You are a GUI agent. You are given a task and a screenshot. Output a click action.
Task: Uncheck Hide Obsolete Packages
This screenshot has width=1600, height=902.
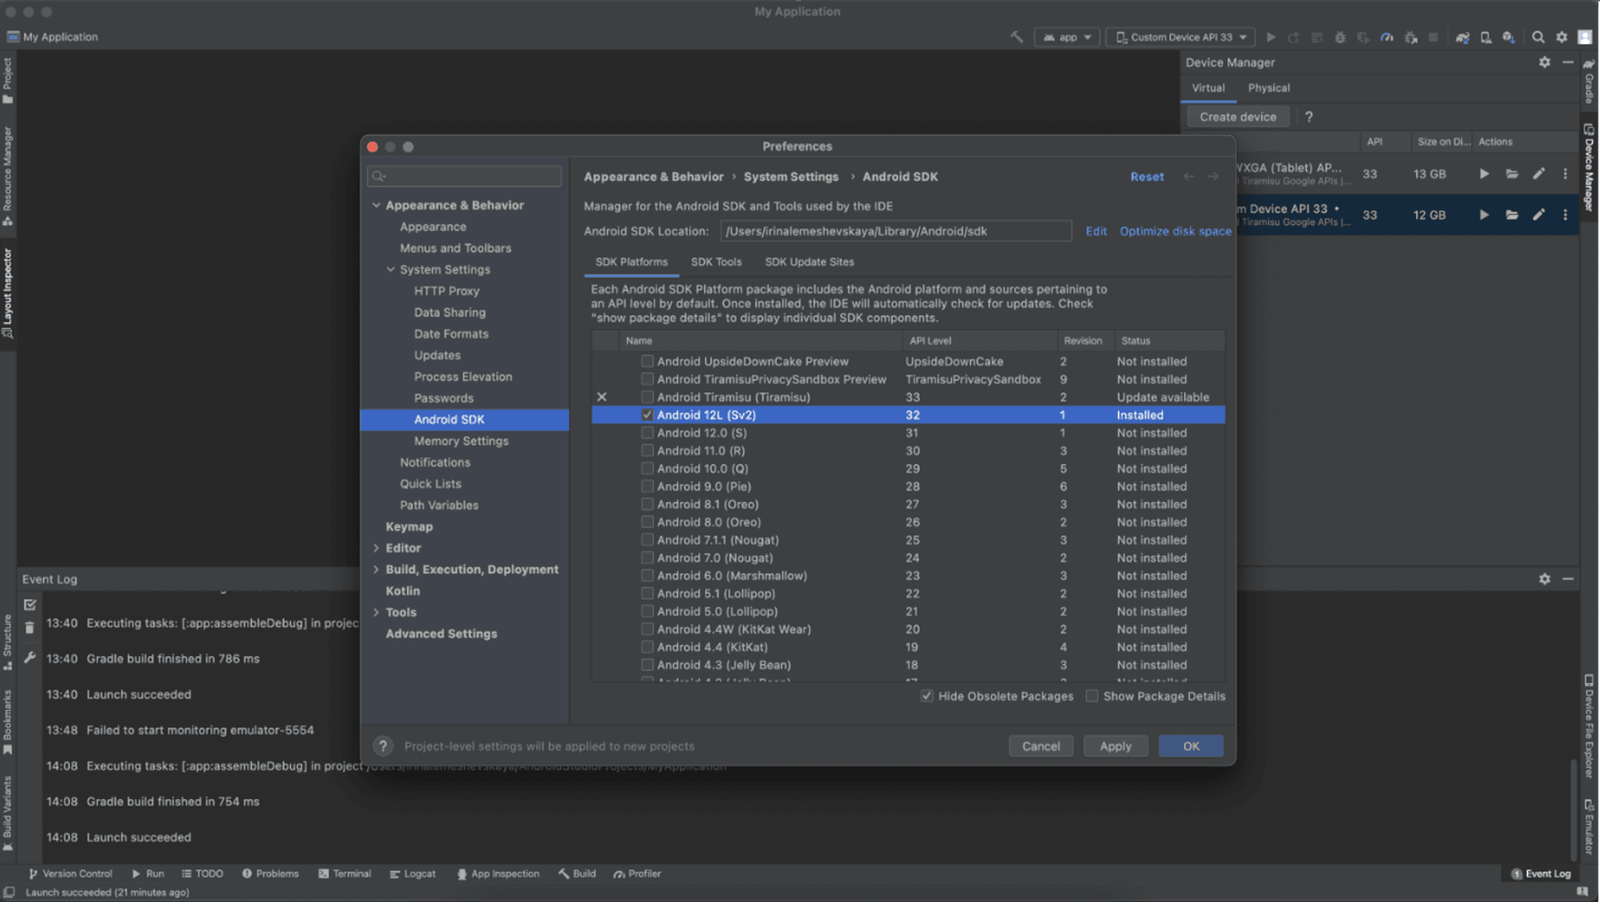(x=928, y=696)
